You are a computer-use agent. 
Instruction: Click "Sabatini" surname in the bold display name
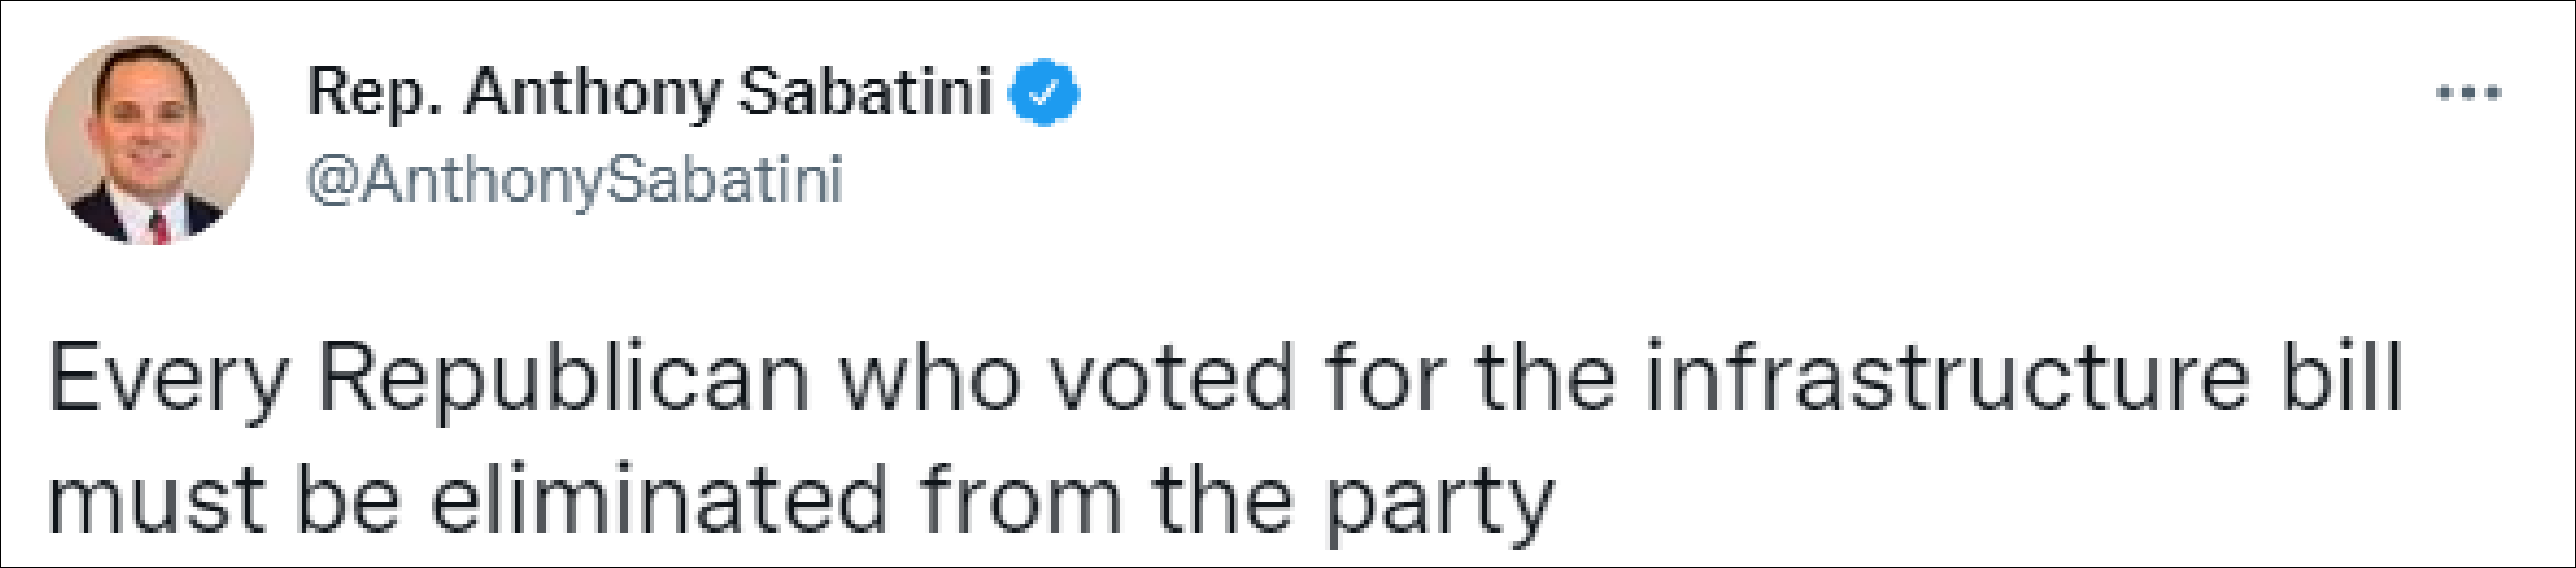click(864, 93)
